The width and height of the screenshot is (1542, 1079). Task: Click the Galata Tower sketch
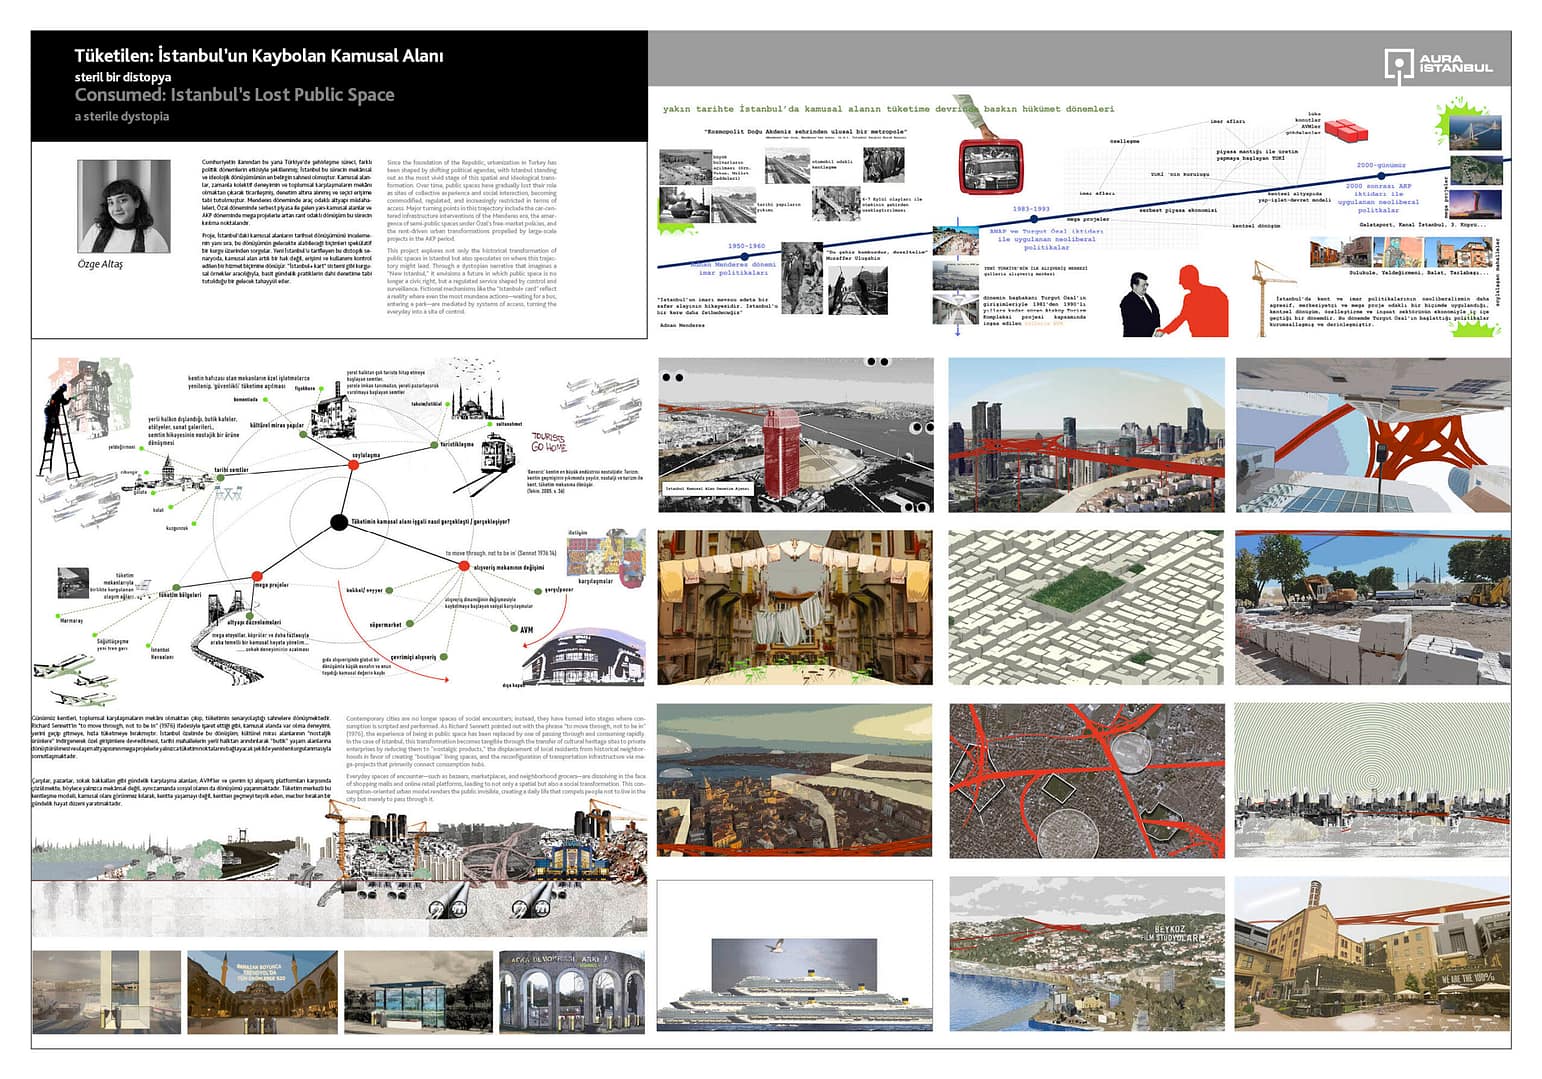pos(171,470)
